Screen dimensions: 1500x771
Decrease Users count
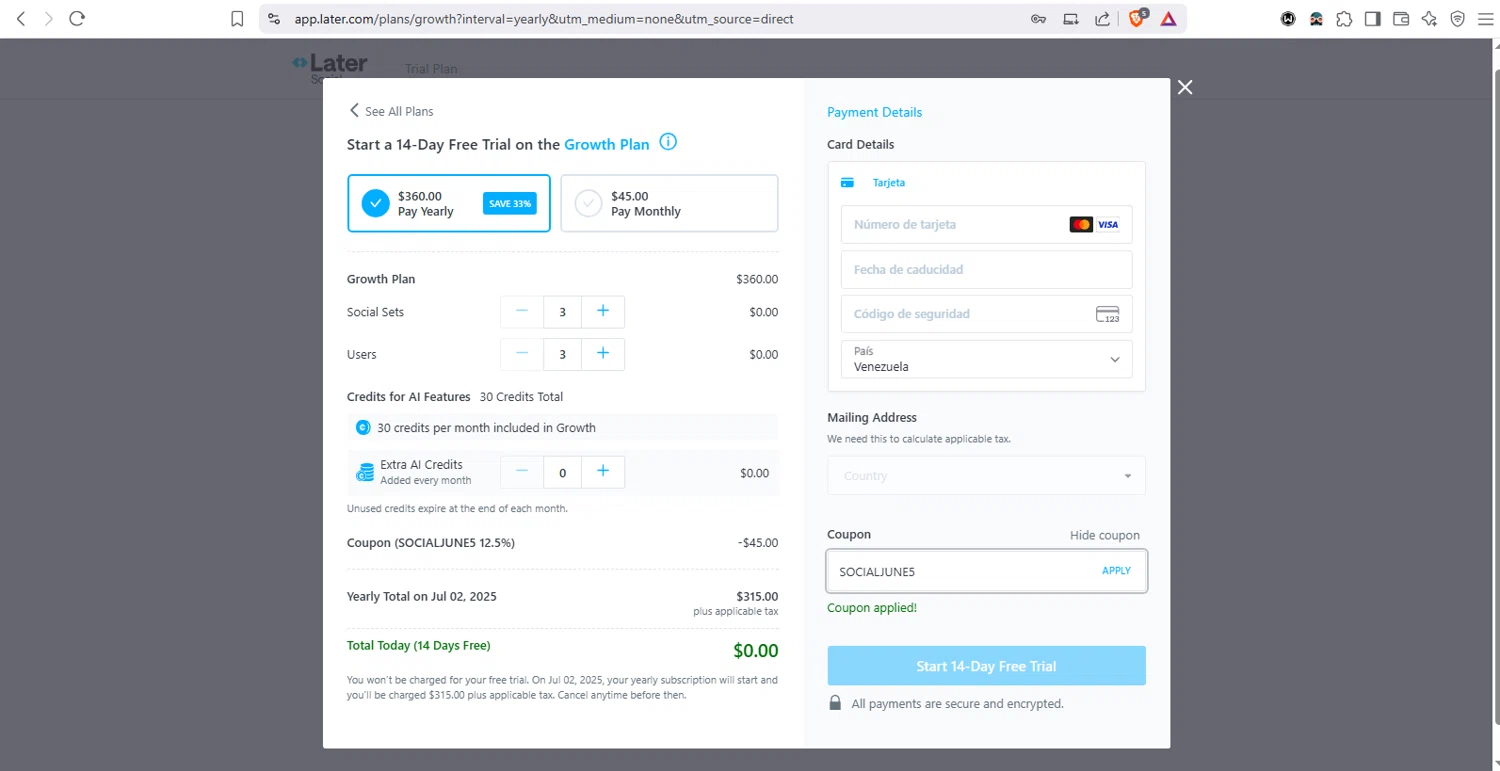pyautogui.click(x=522, y=354)
